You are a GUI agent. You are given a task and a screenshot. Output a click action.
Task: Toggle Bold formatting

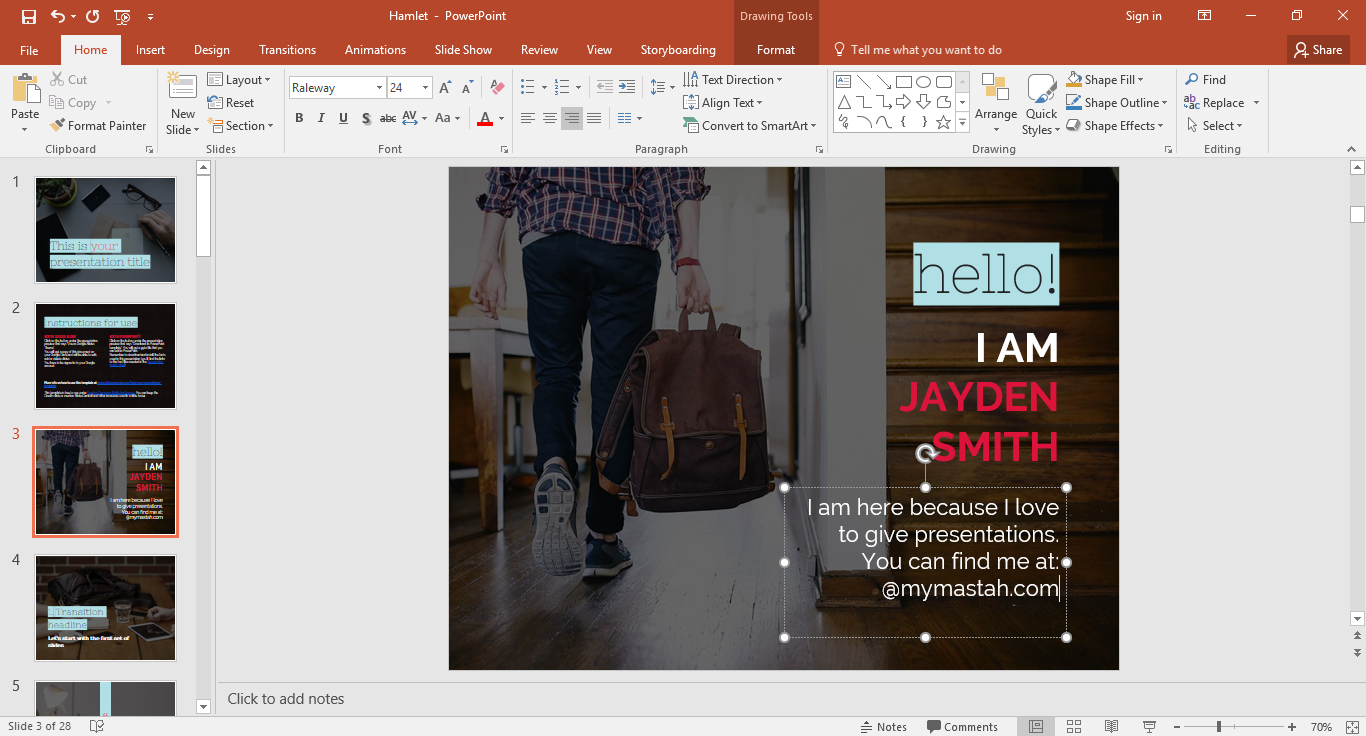click(x=299, y=119)
